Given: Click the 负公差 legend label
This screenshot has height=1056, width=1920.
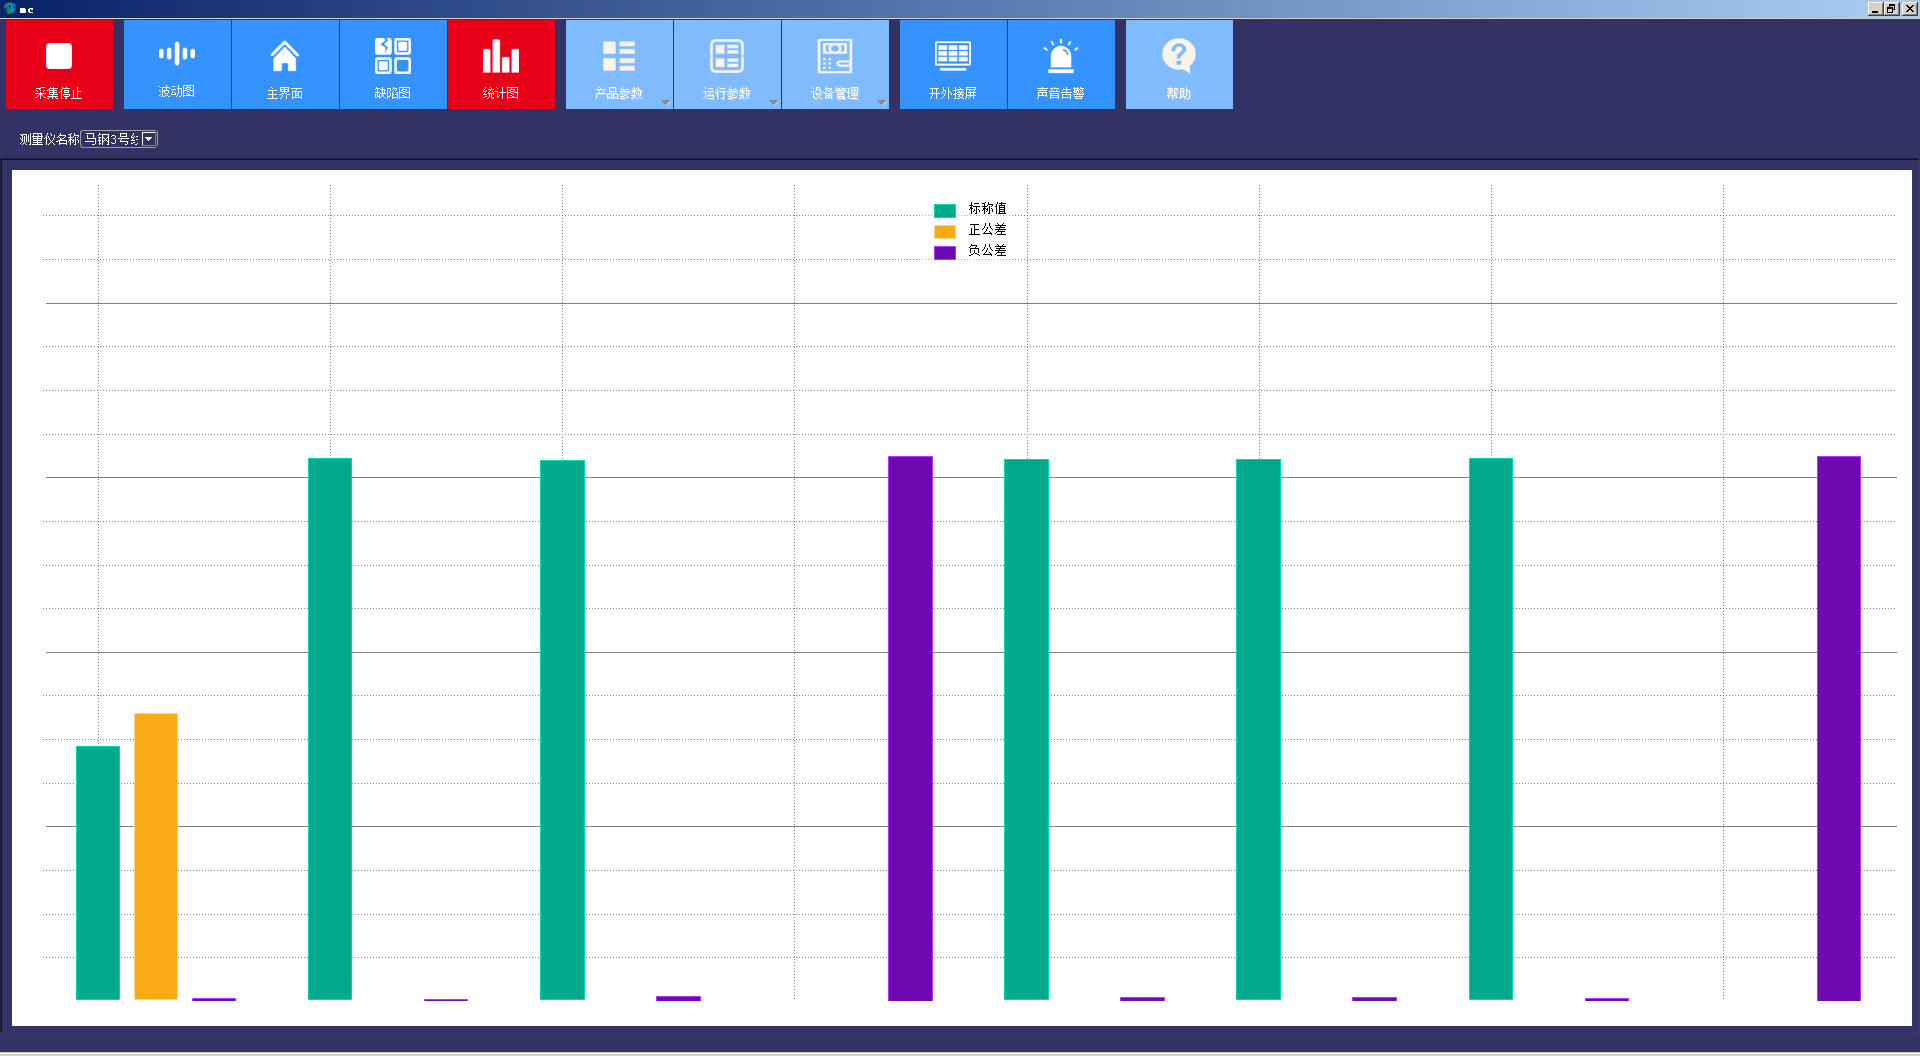Looking at the screenshot, I should (987, 251).
